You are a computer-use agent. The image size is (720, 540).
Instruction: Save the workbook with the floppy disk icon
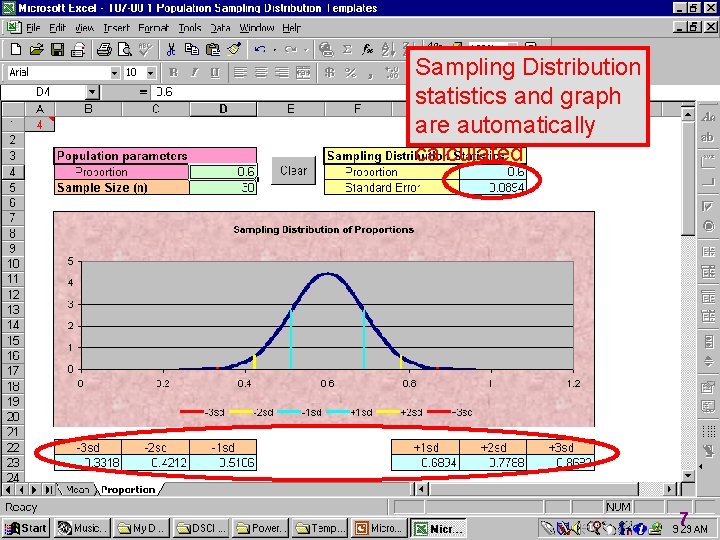pyautogui.click(x=57, y=49)
